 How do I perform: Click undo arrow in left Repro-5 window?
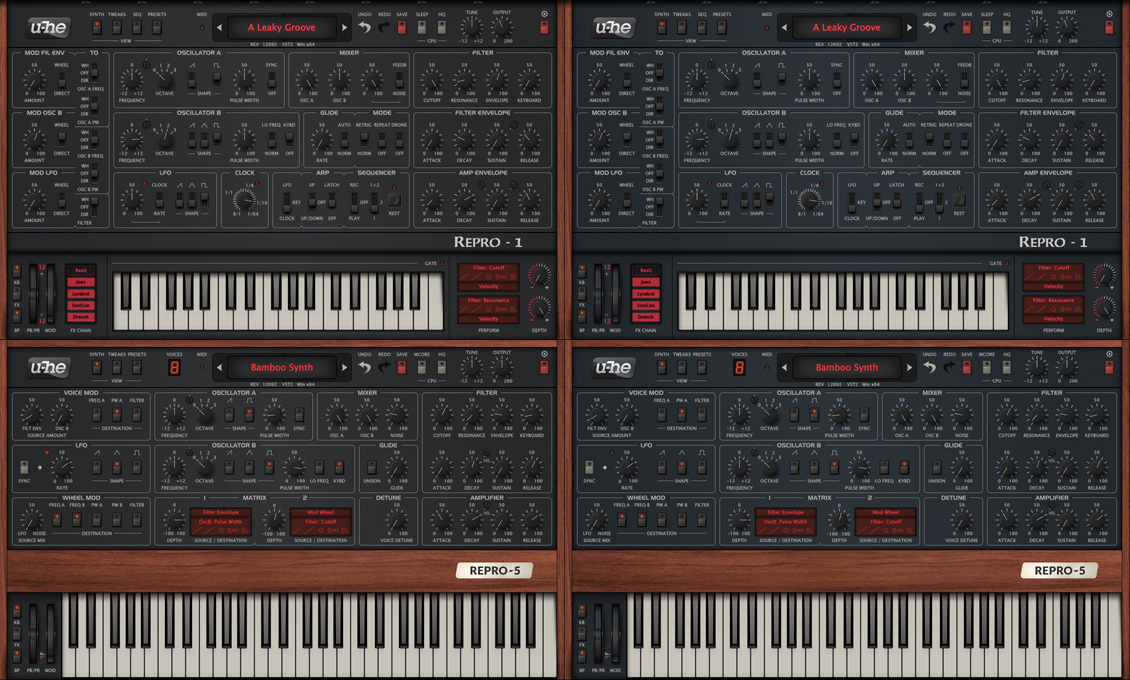pos(365,367)
